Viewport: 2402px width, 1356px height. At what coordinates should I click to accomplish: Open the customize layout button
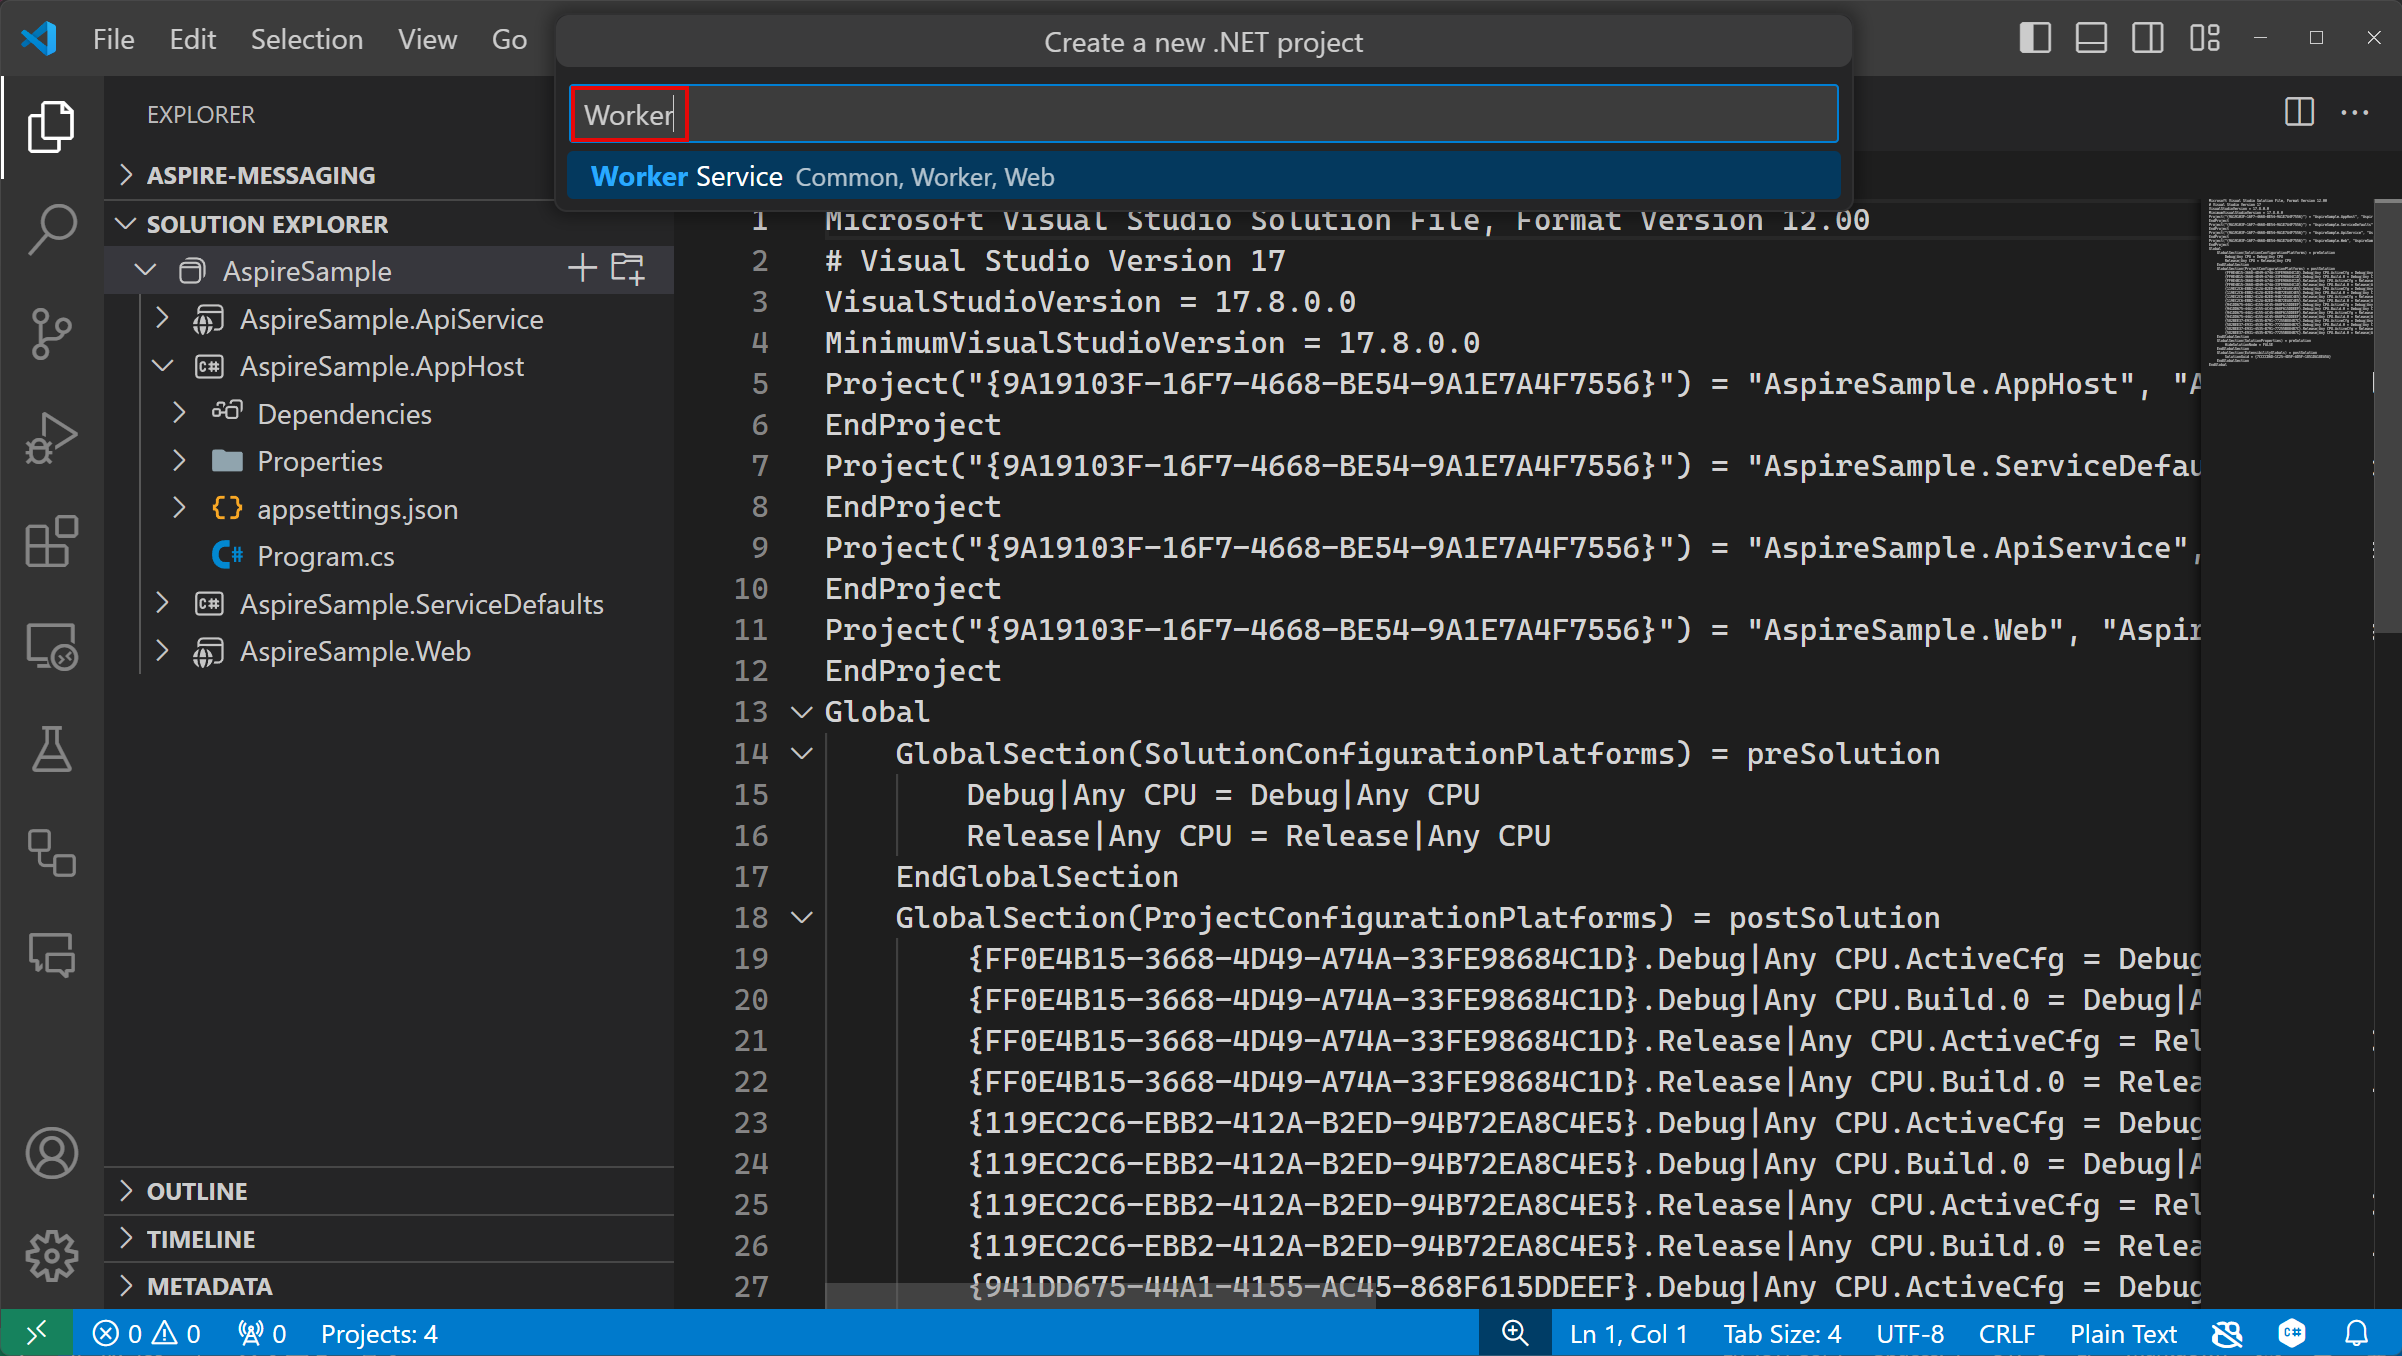pyautogui.click(x=2204, y=39)
